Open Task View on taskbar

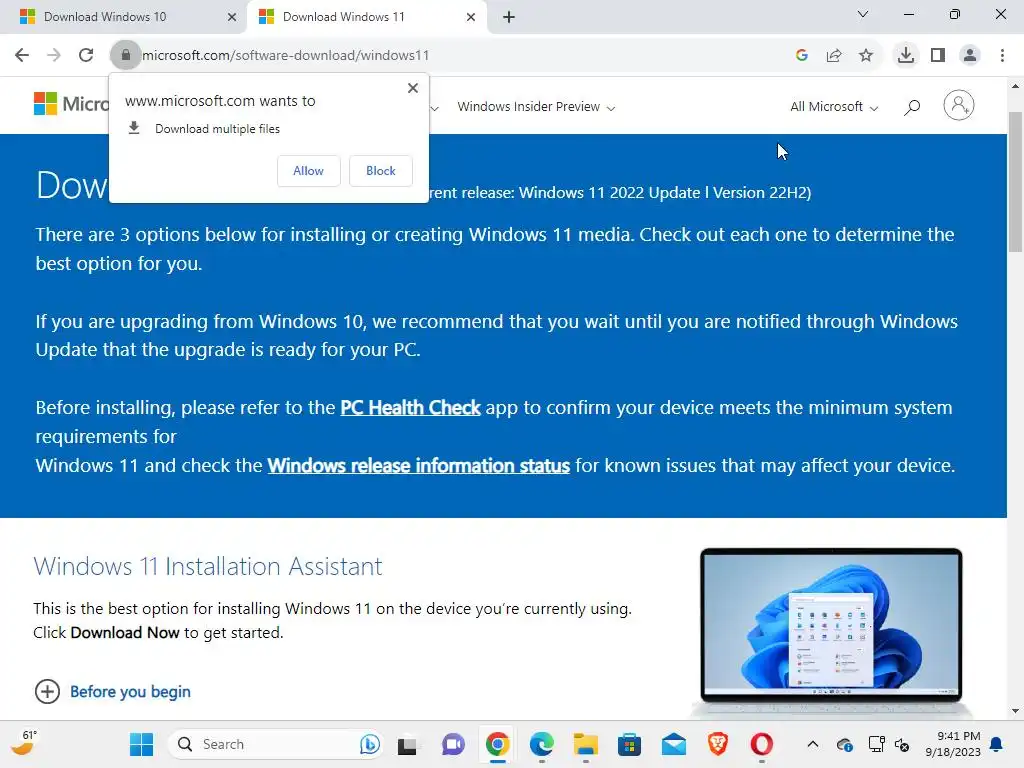408,744
